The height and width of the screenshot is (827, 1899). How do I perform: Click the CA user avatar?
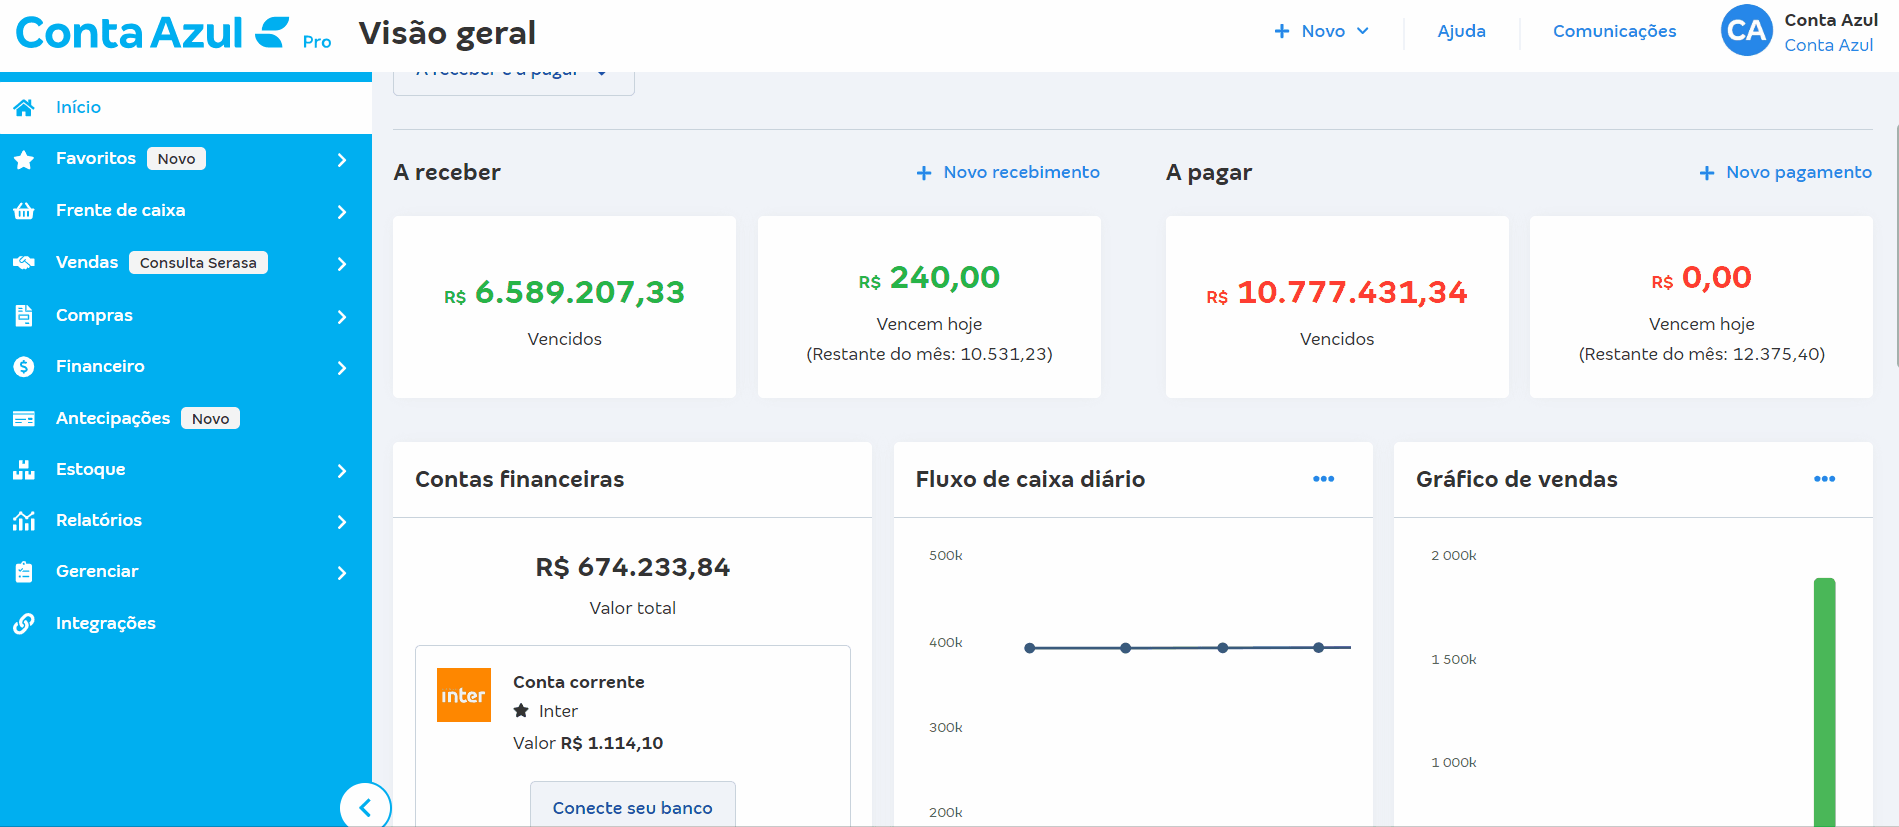tap(1747, 31)
